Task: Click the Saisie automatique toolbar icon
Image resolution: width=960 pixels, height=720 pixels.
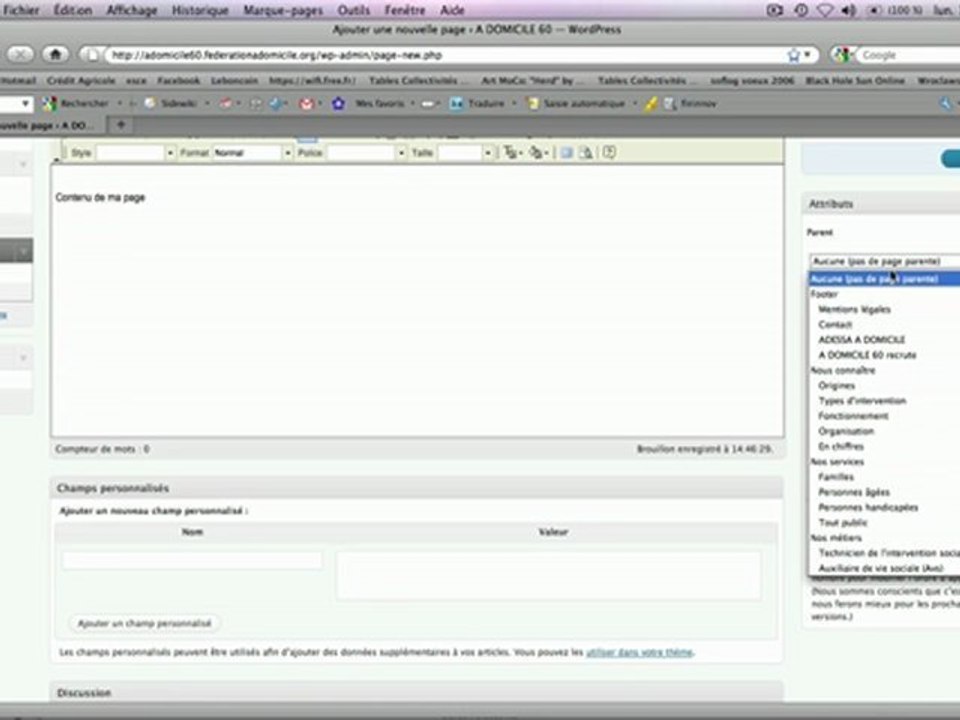Action: pos(533,103)
